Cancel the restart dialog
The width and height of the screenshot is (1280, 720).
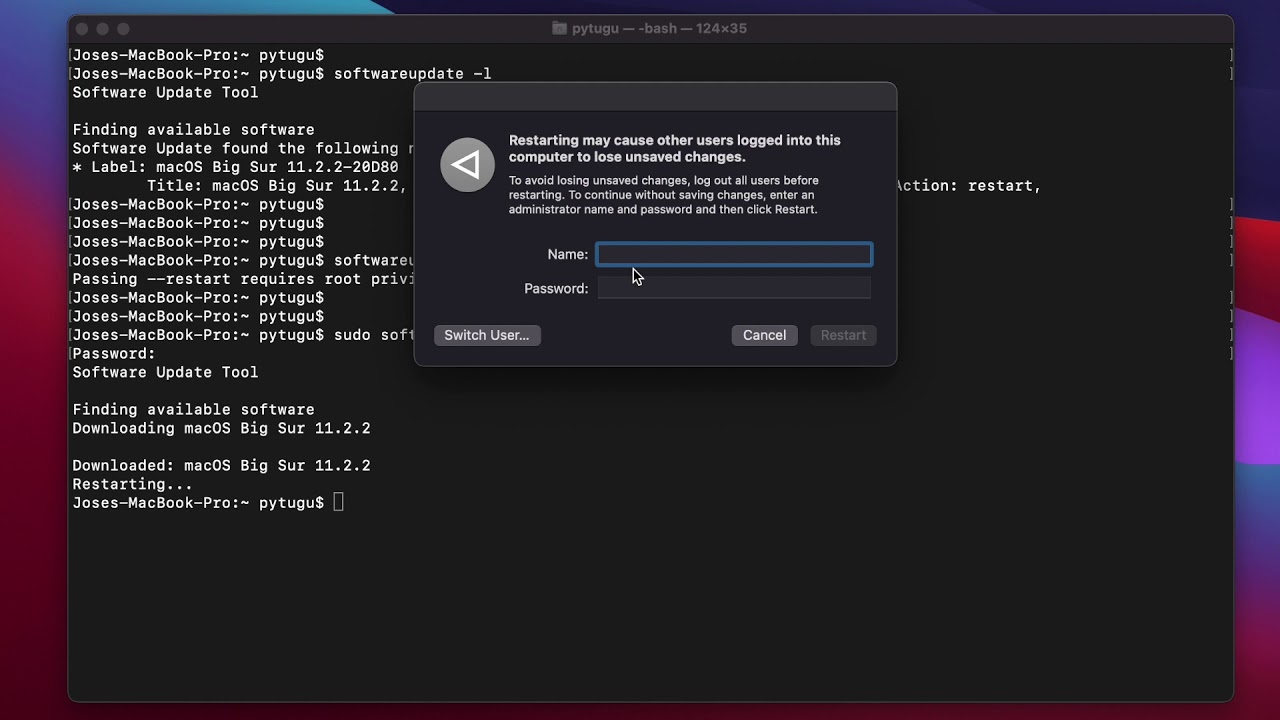point(764,335)
